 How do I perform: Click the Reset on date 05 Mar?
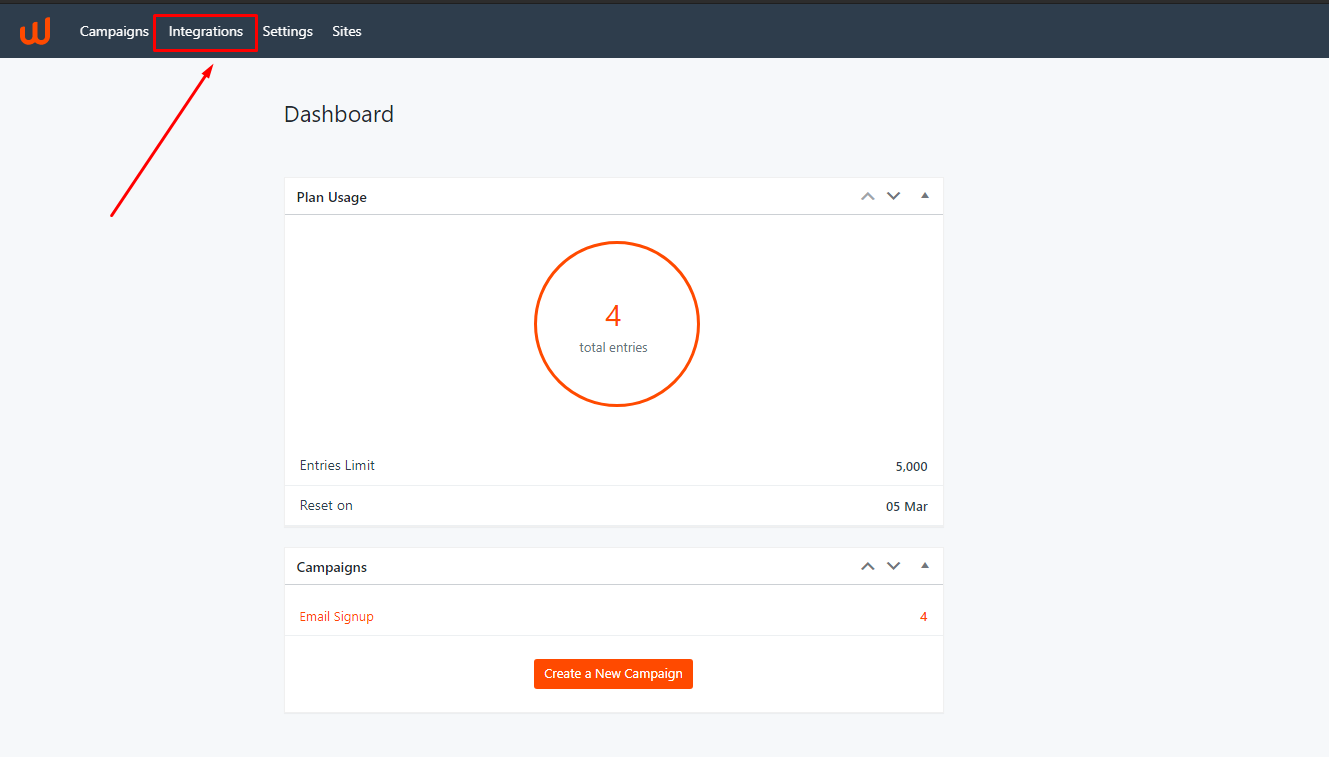point(907,507)
